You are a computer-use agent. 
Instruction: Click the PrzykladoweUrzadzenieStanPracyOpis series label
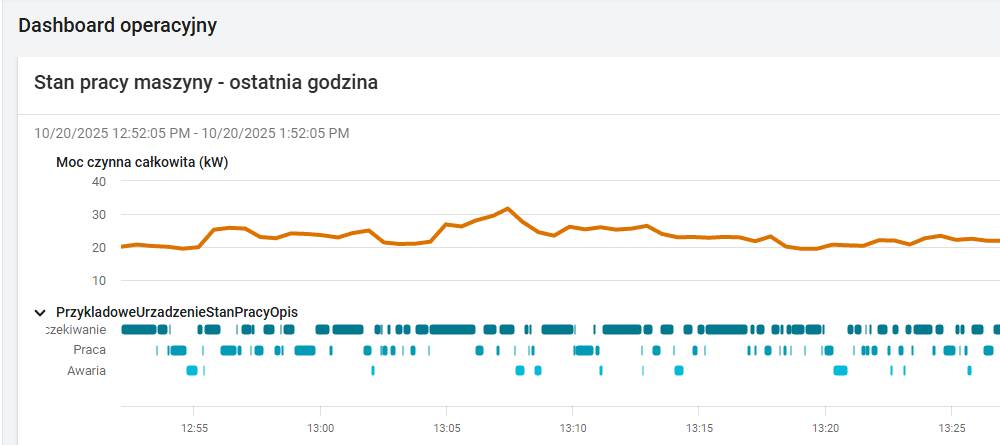tap(177, 312)
